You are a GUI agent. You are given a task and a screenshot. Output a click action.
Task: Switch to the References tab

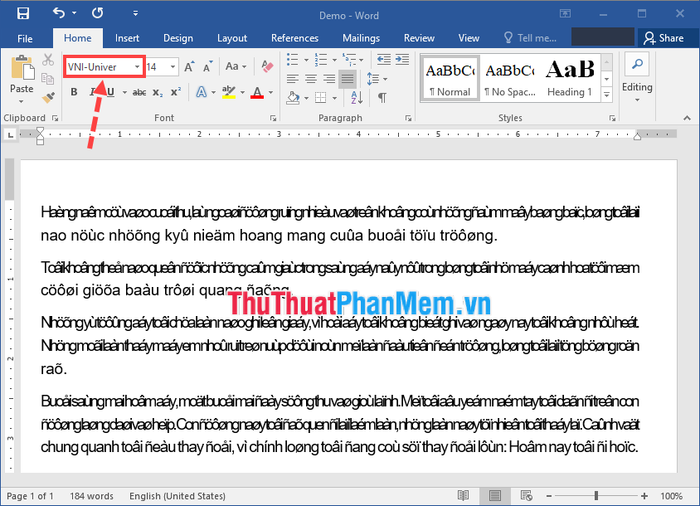tap(295, 38)
